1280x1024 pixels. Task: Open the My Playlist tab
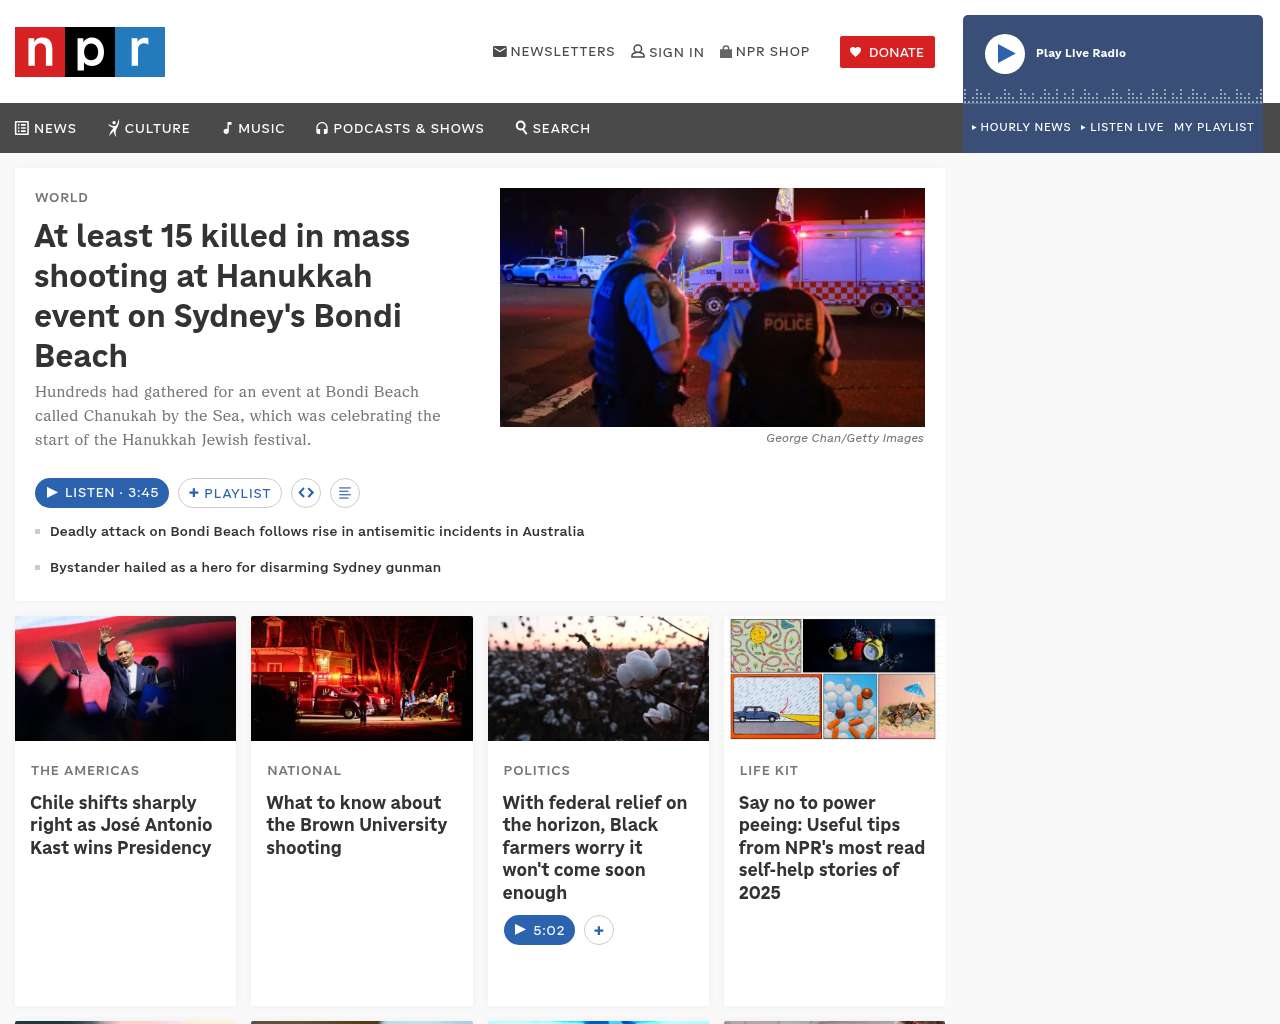click(1213, 127)
